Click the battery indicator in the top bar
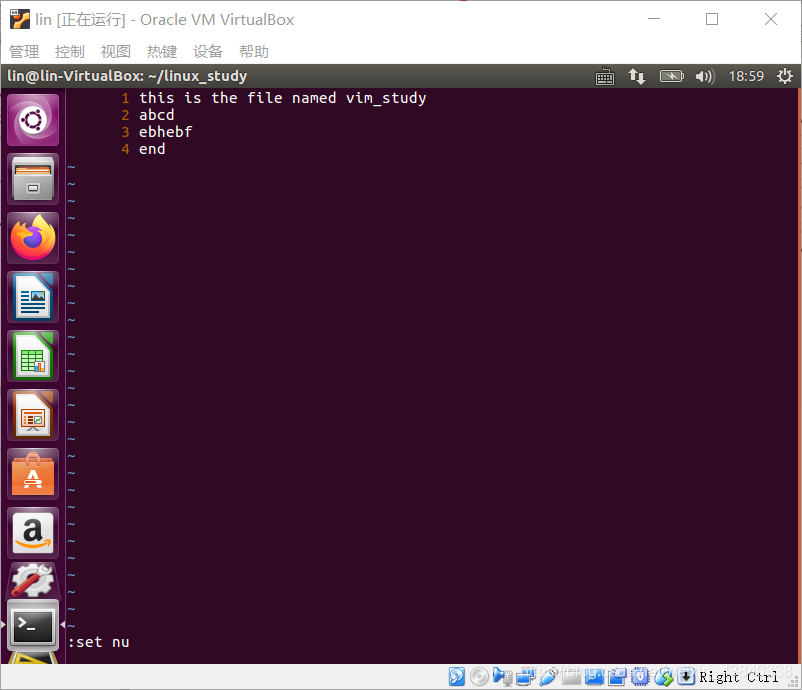The height and width of the screenshot is (690, 802). tap(672, 76)
